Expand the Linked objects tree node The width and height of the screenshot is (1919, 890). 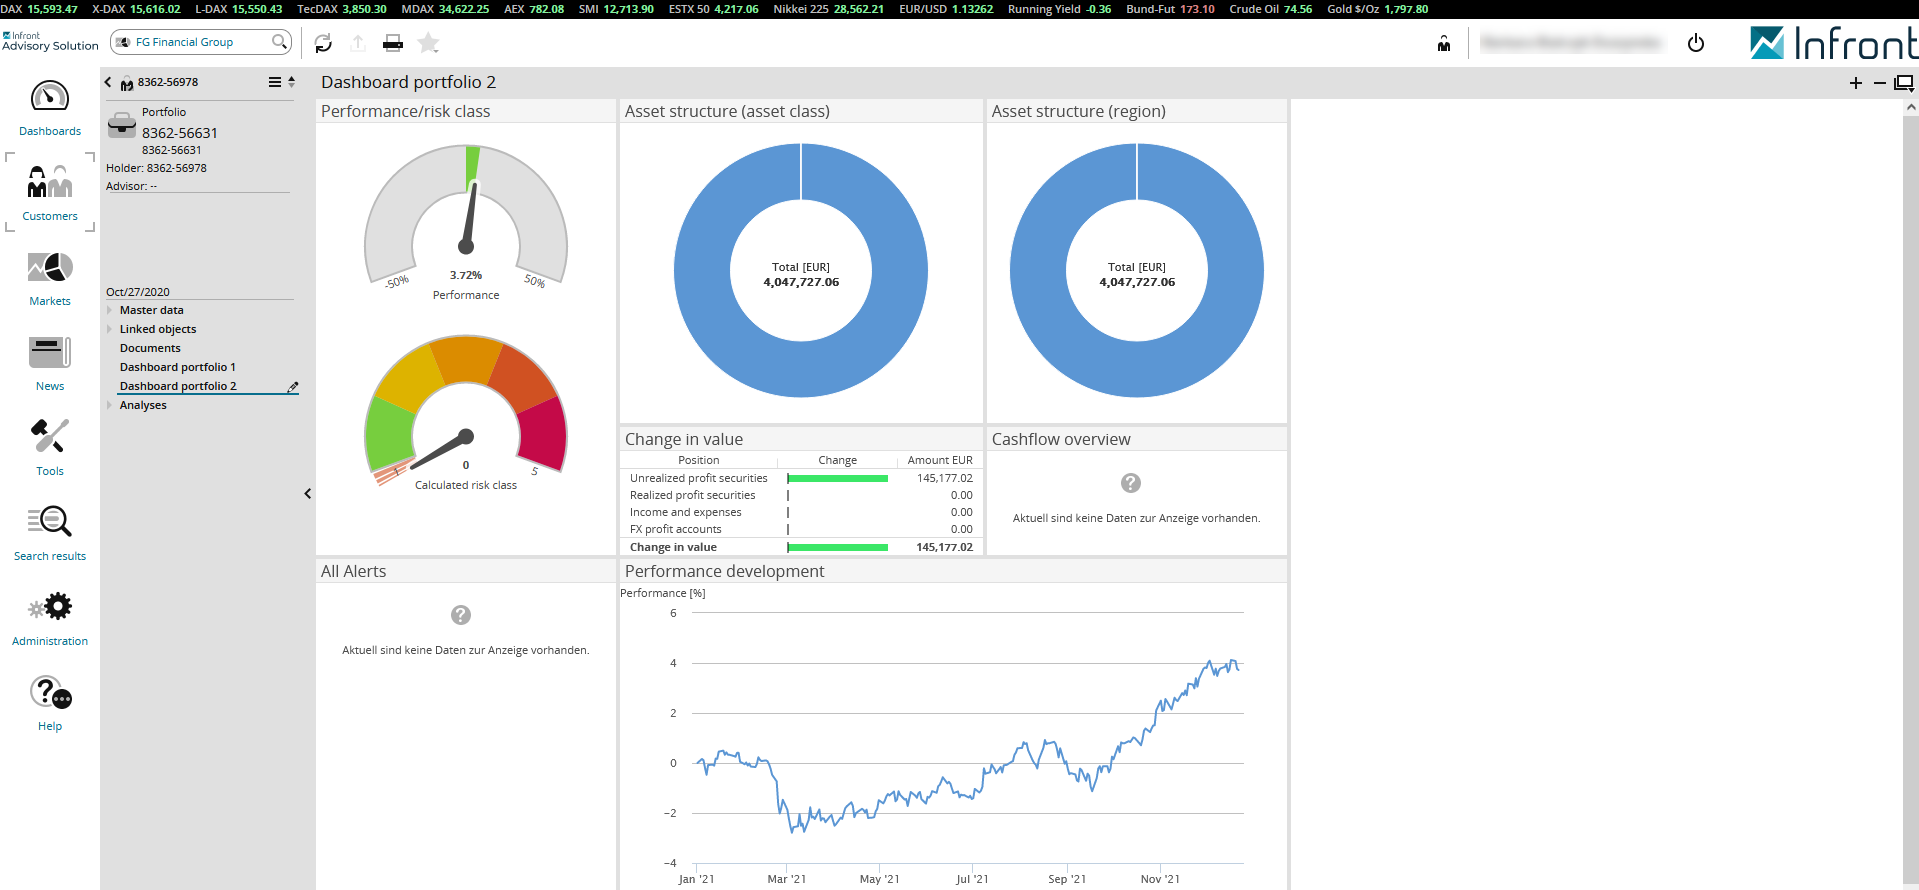[x=110, y=330]
